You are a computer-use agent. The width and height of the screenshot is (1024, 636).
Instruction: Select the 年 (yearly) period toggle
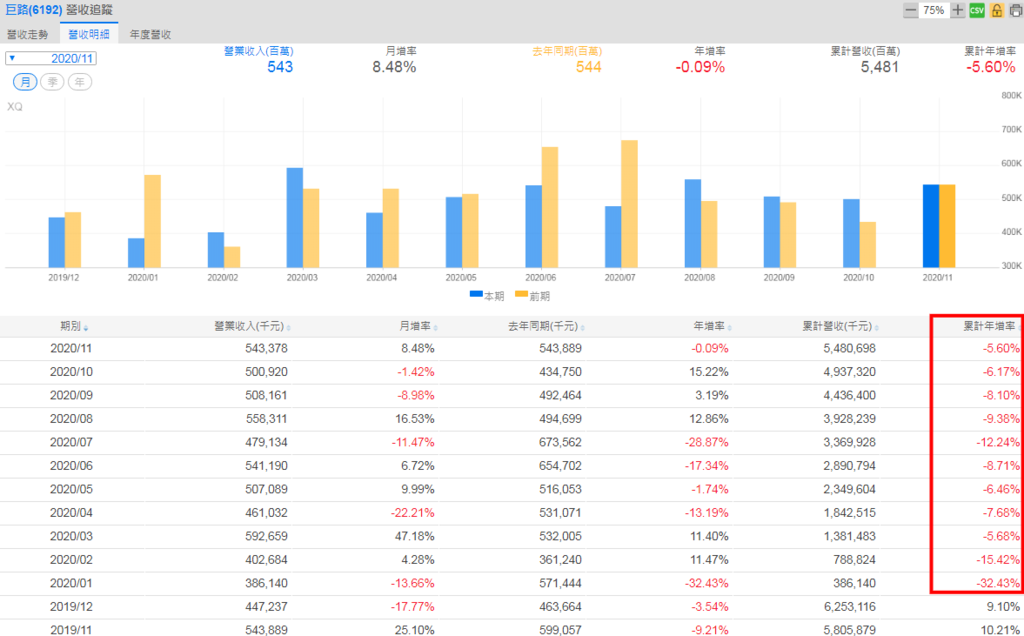click(x=80, y=82)
